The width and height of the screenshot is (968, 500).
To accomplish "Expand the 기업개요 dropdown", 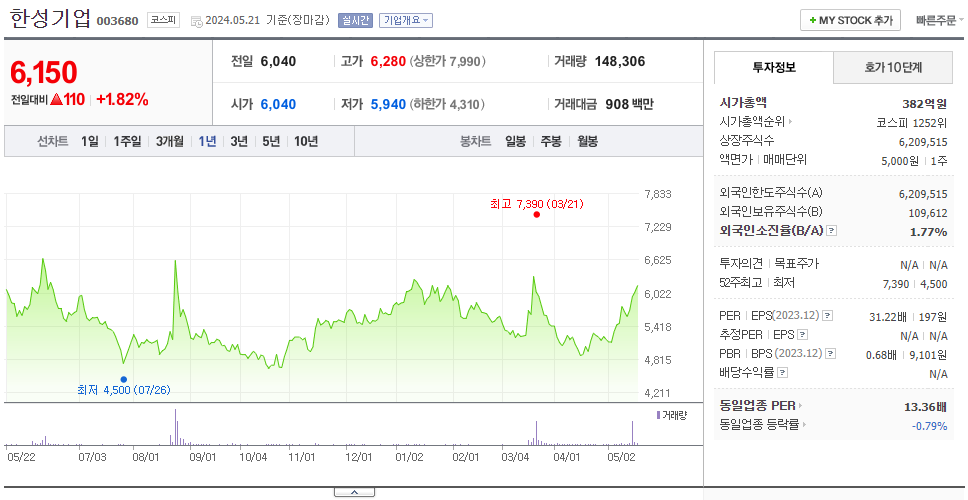I will coord(406,20).
